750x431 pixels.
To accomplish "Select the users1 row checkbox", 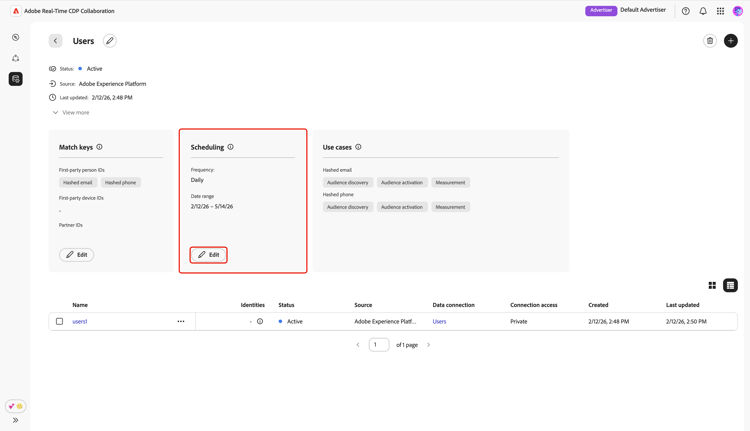I will coord(59,321).
